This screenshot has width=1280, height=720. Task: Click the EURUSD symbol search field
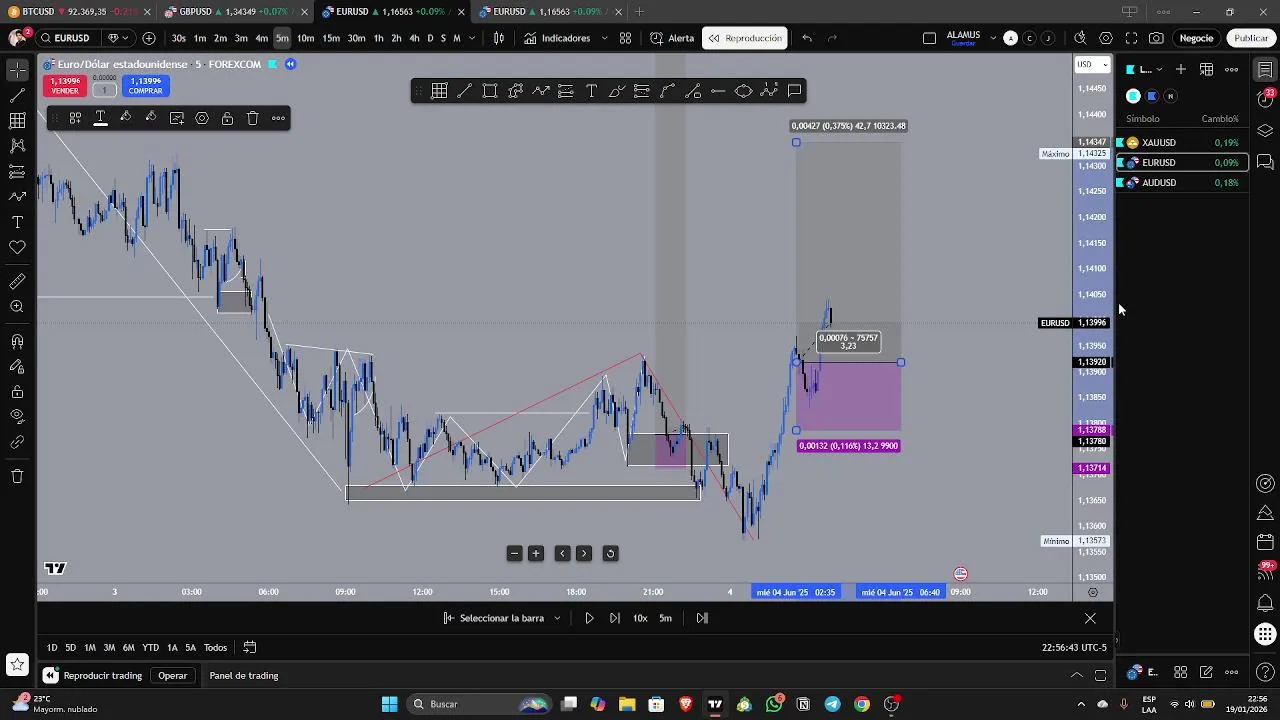pyautogui.click(x=72, y=38)
